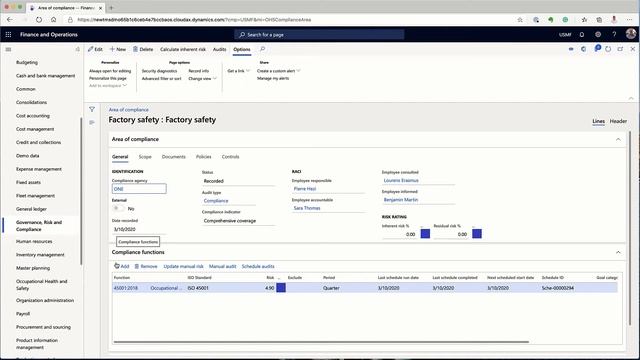
Task: Show related information list icon below filter
Action: tap(92, 122)
